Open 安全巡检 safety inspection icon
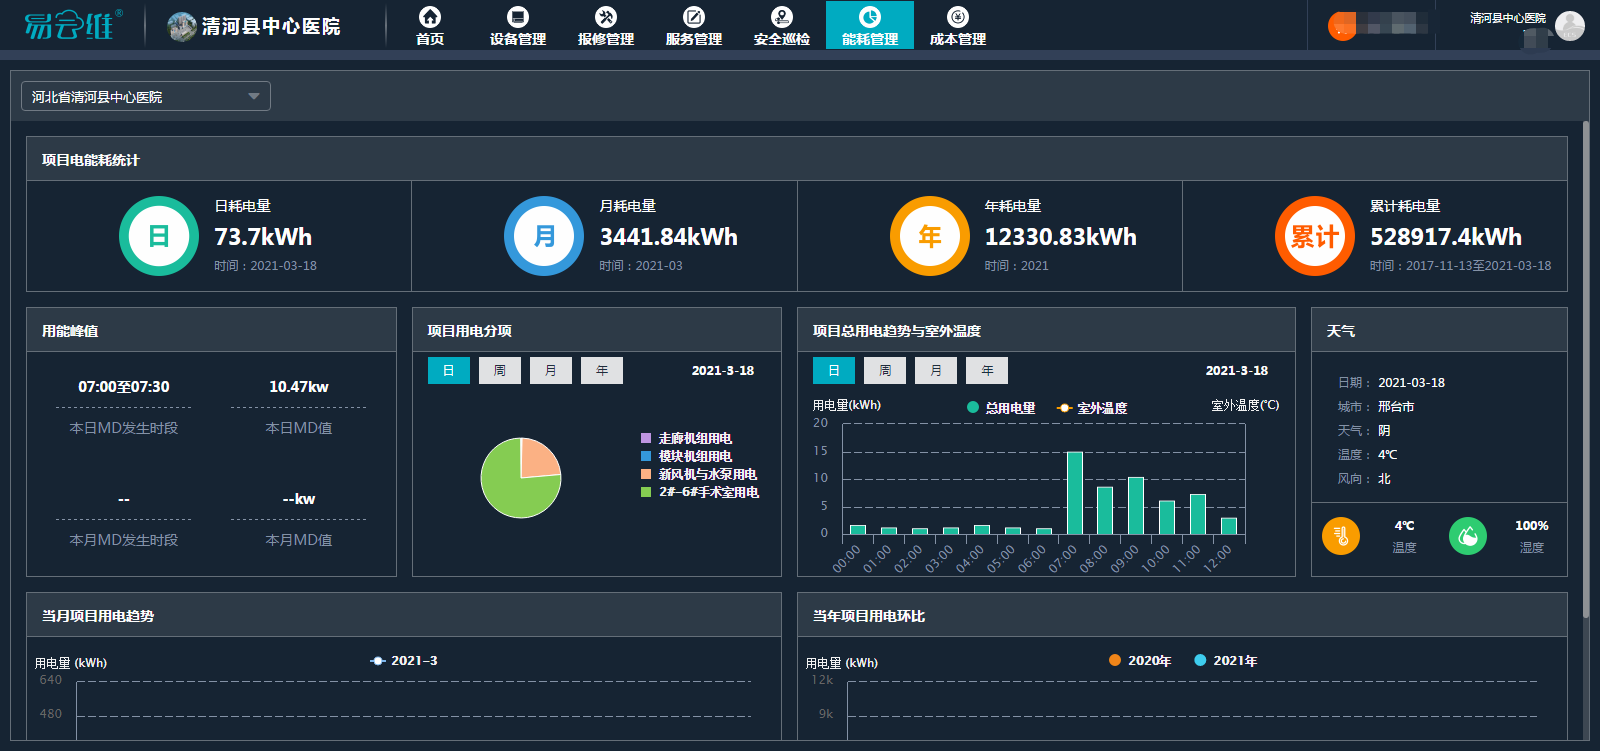Viewport: 1600px width, 751px height. [781, 18]
